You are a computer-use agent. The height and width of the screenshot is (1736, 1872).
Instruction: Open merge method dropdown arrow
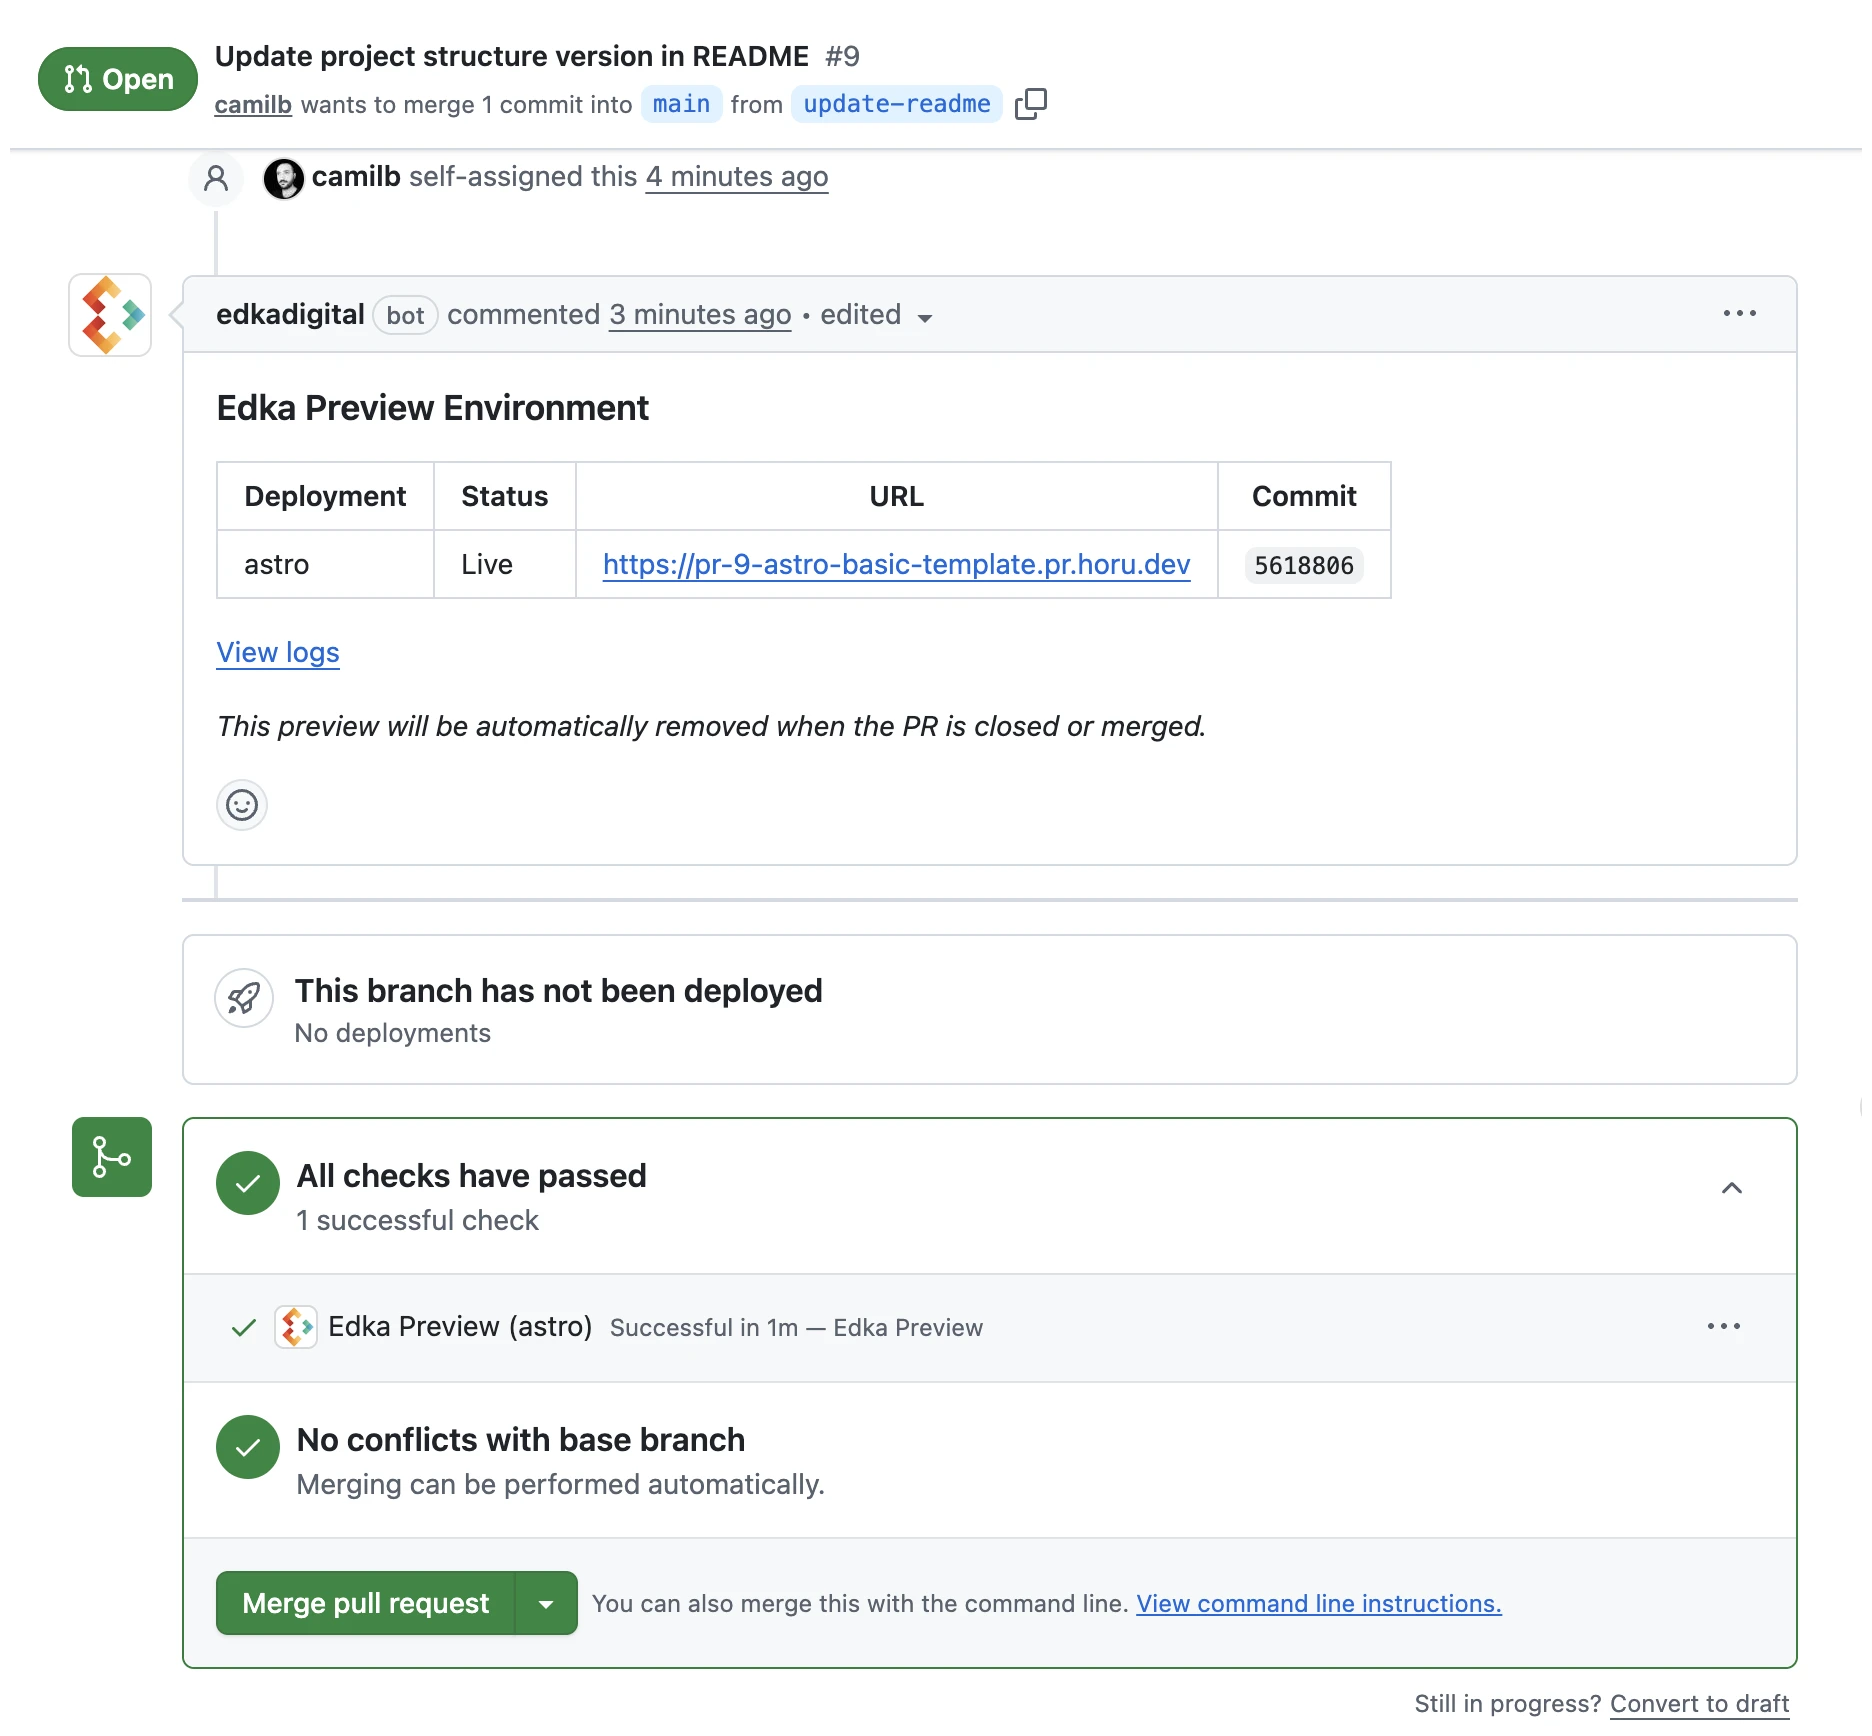click(x=546, y=1604)
